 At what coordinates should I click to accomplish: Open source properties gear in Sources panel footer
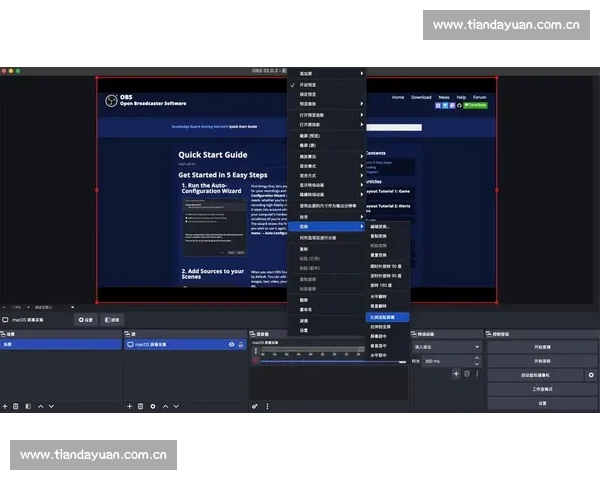pos(153,406)
